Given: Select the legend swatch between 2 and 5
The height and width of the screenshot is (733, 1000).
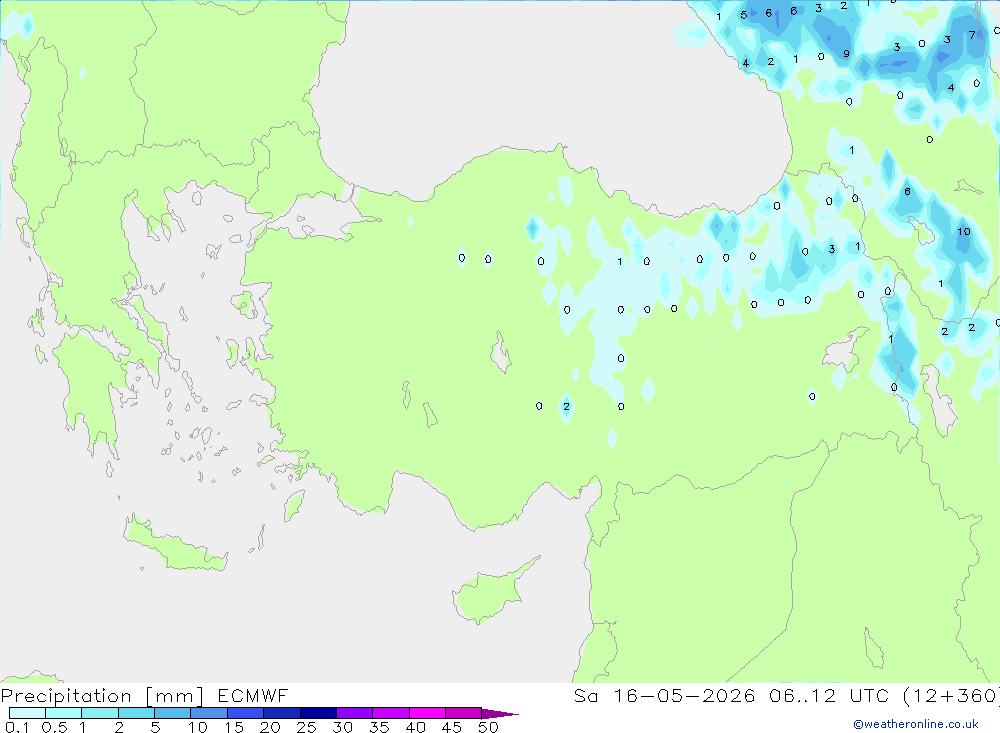Looking at the screenshot, I should click(136, 713).
